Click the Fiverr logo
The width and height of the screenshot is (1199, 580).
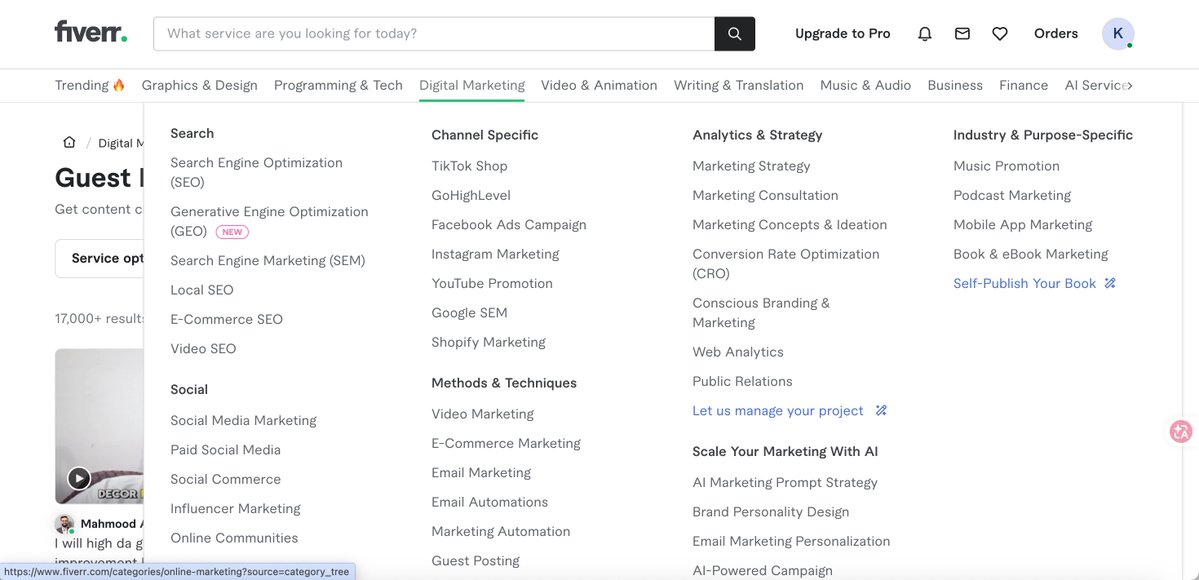tap(91, 32)
